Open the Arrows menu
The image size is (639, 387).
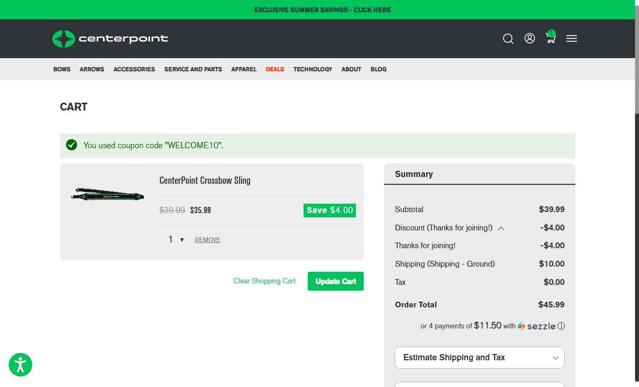tap(92, 69)
